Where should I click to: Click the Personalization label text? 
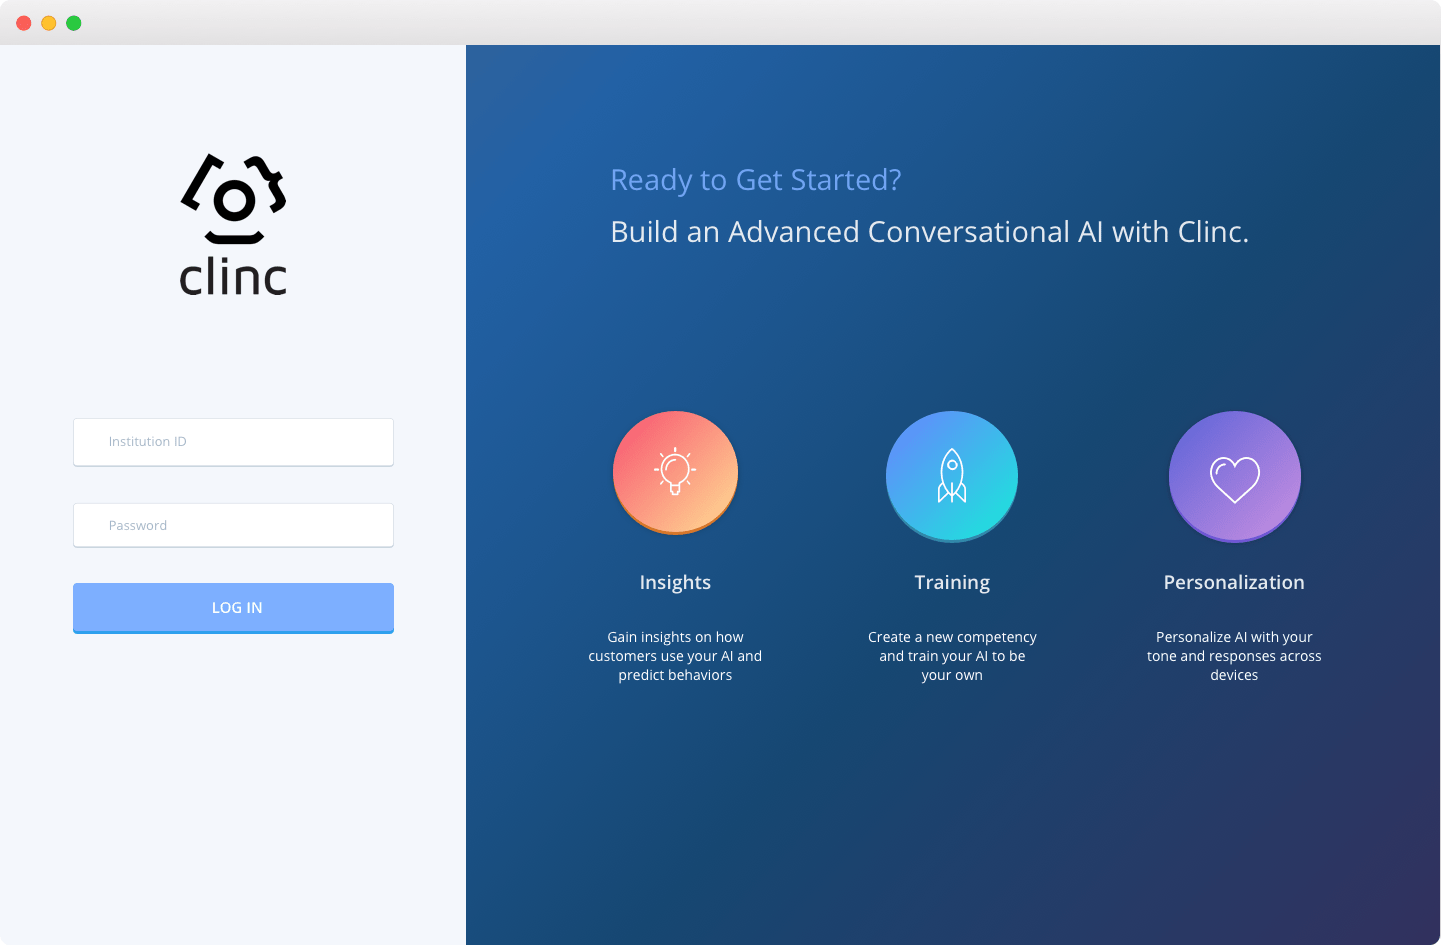1234,582
